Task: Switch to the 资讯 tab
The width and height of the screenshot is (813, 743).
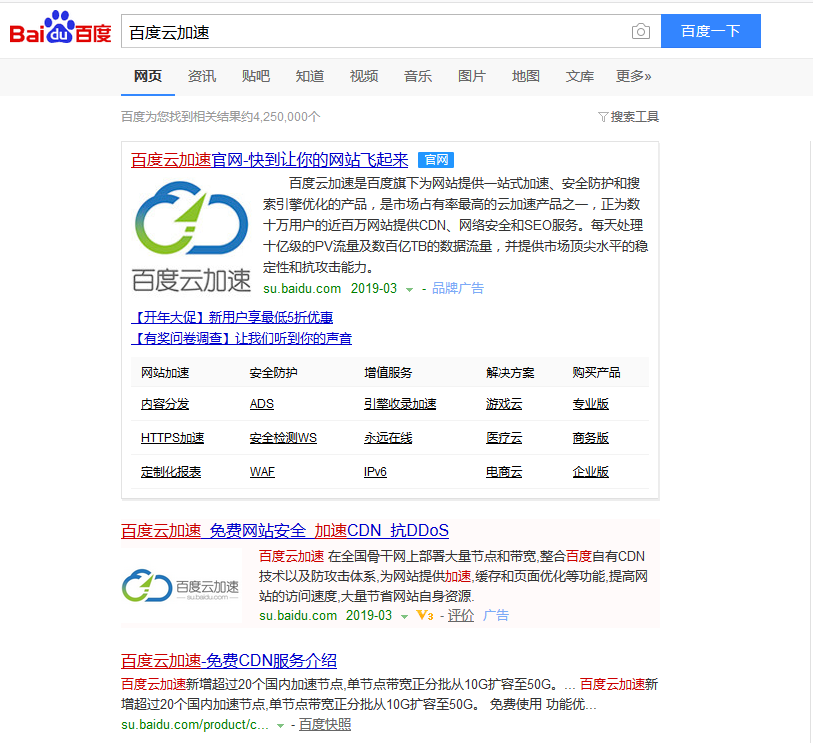Action: (202, 76)
